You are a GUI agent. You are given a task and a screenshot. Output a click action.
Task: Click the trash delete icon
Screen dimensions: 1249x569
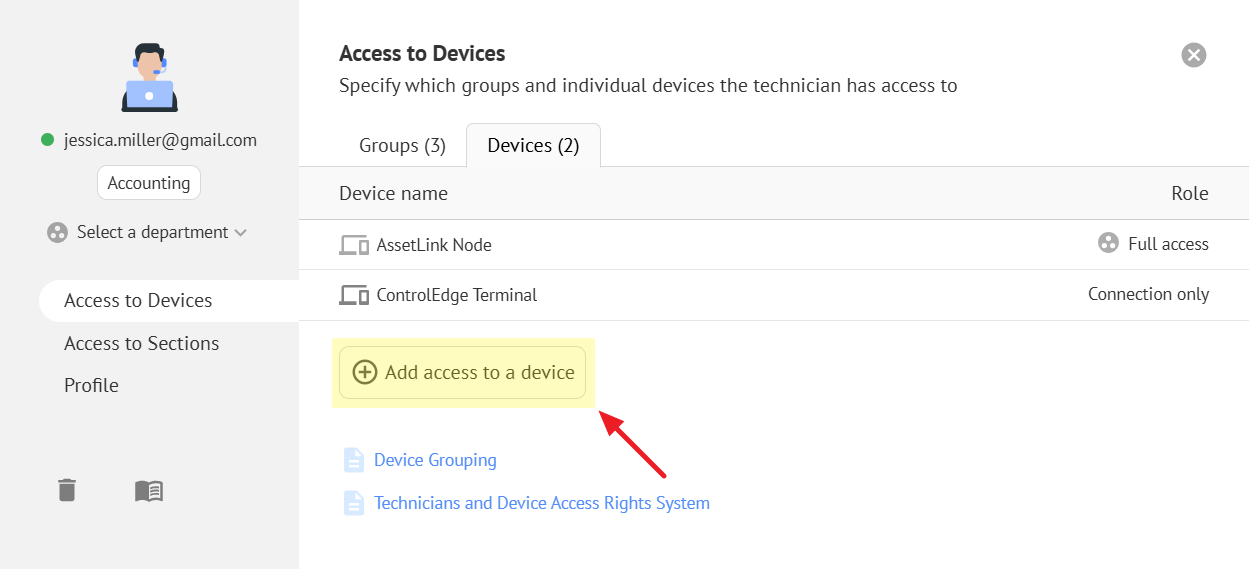pyautogui.click(x=66, y=490)
